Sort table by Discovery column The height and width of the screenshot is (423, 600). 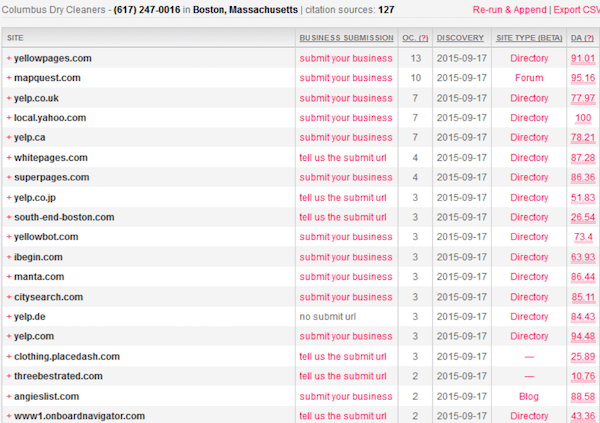460,37
